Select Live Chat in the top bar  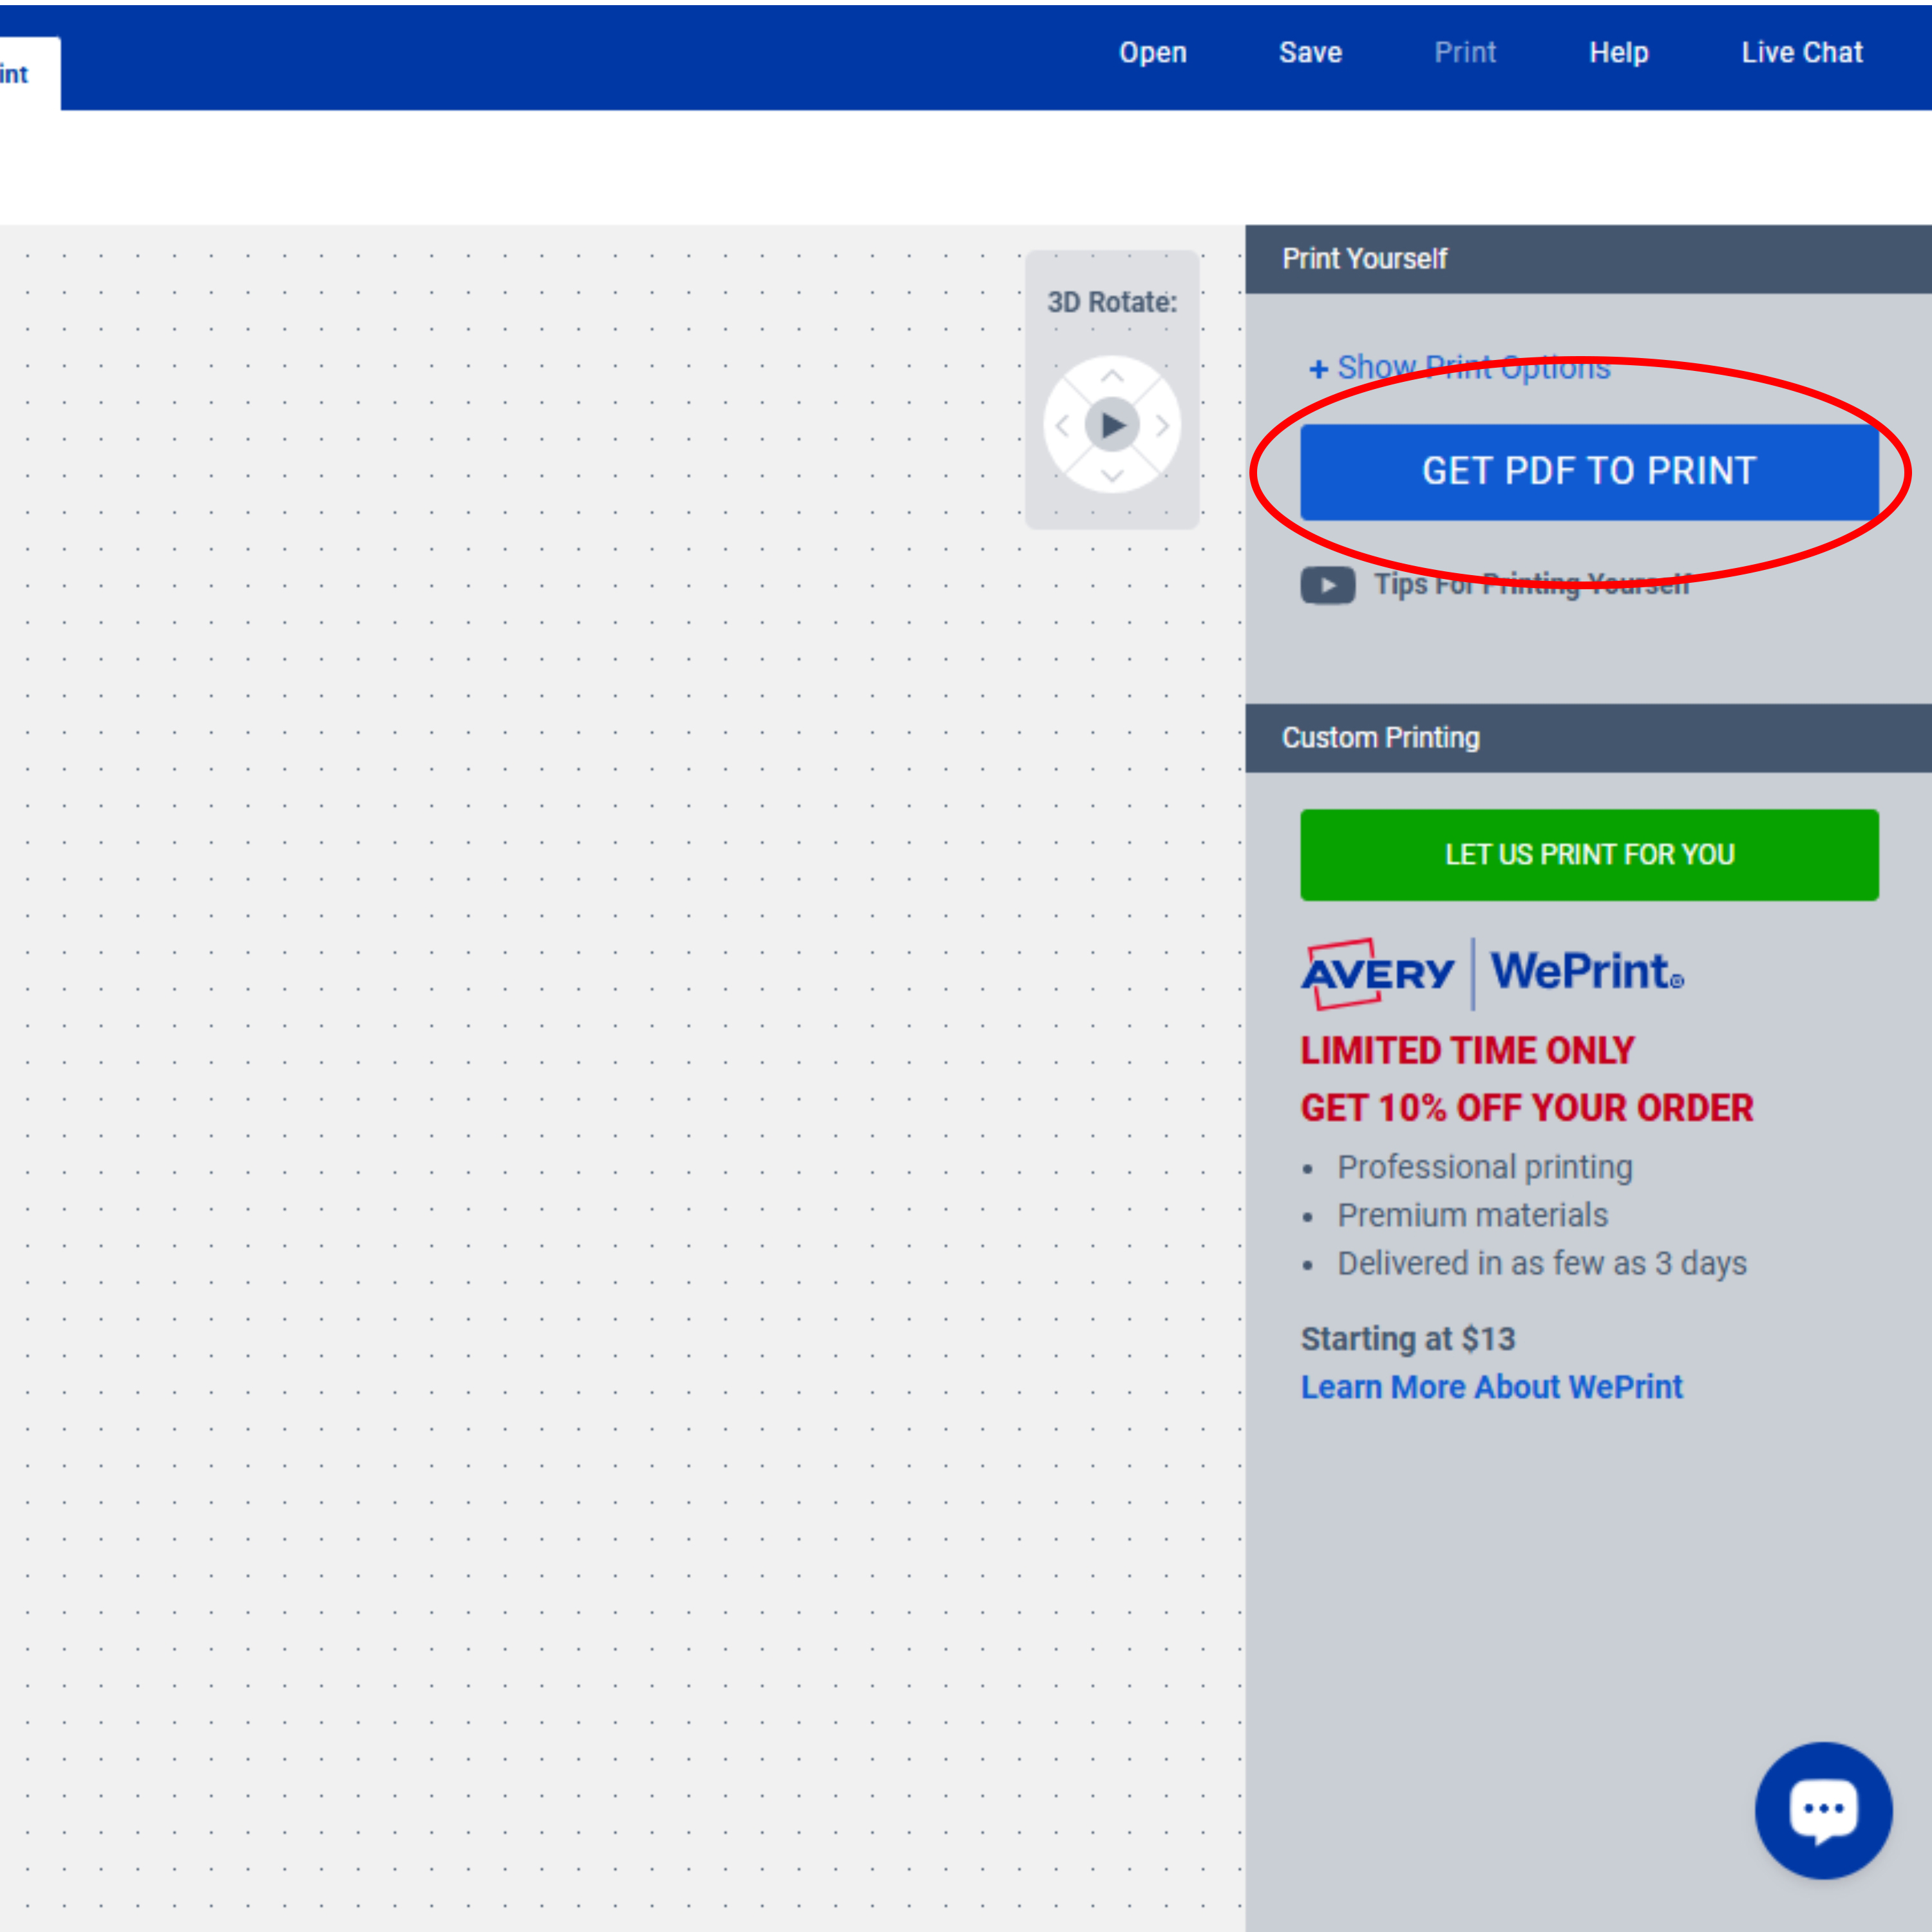[1802, 52]
